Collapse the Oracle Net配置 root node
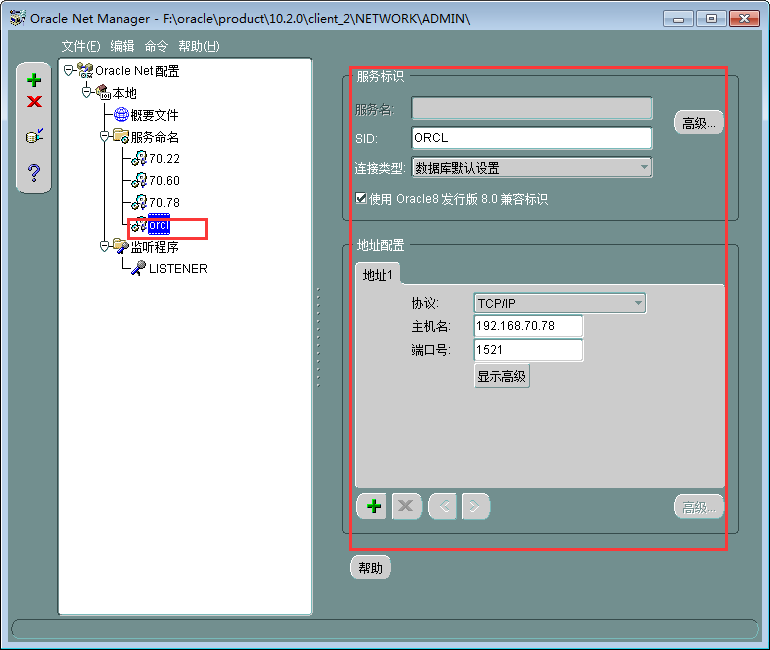The image size is (770, 650). [68, 70]
